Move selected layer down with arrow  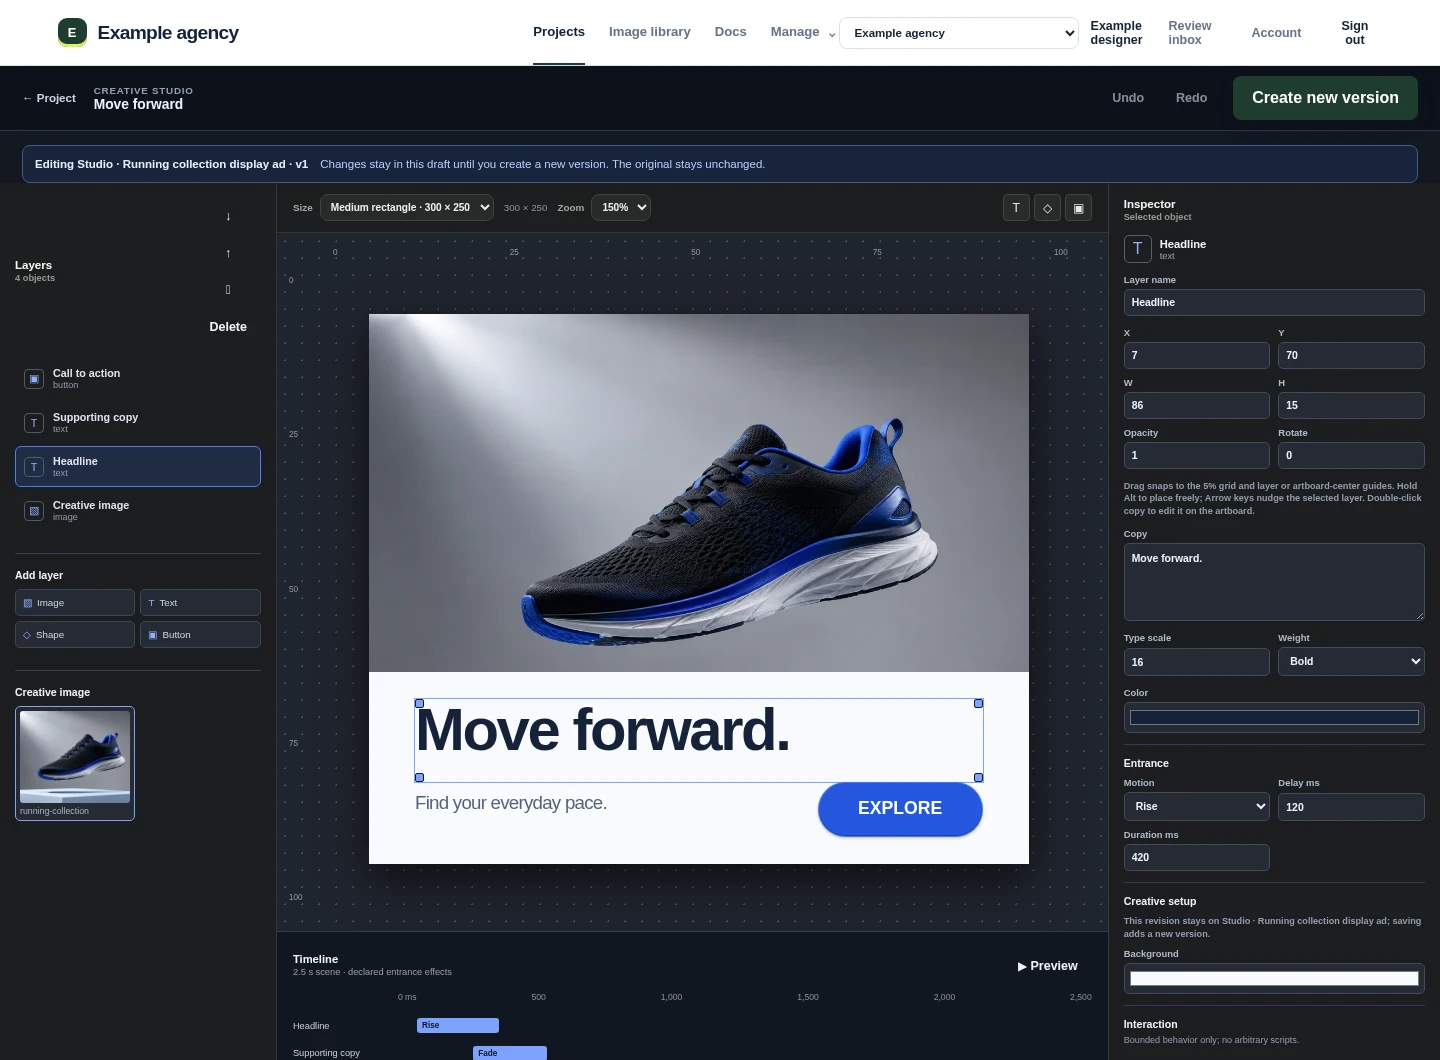point(228,217)
